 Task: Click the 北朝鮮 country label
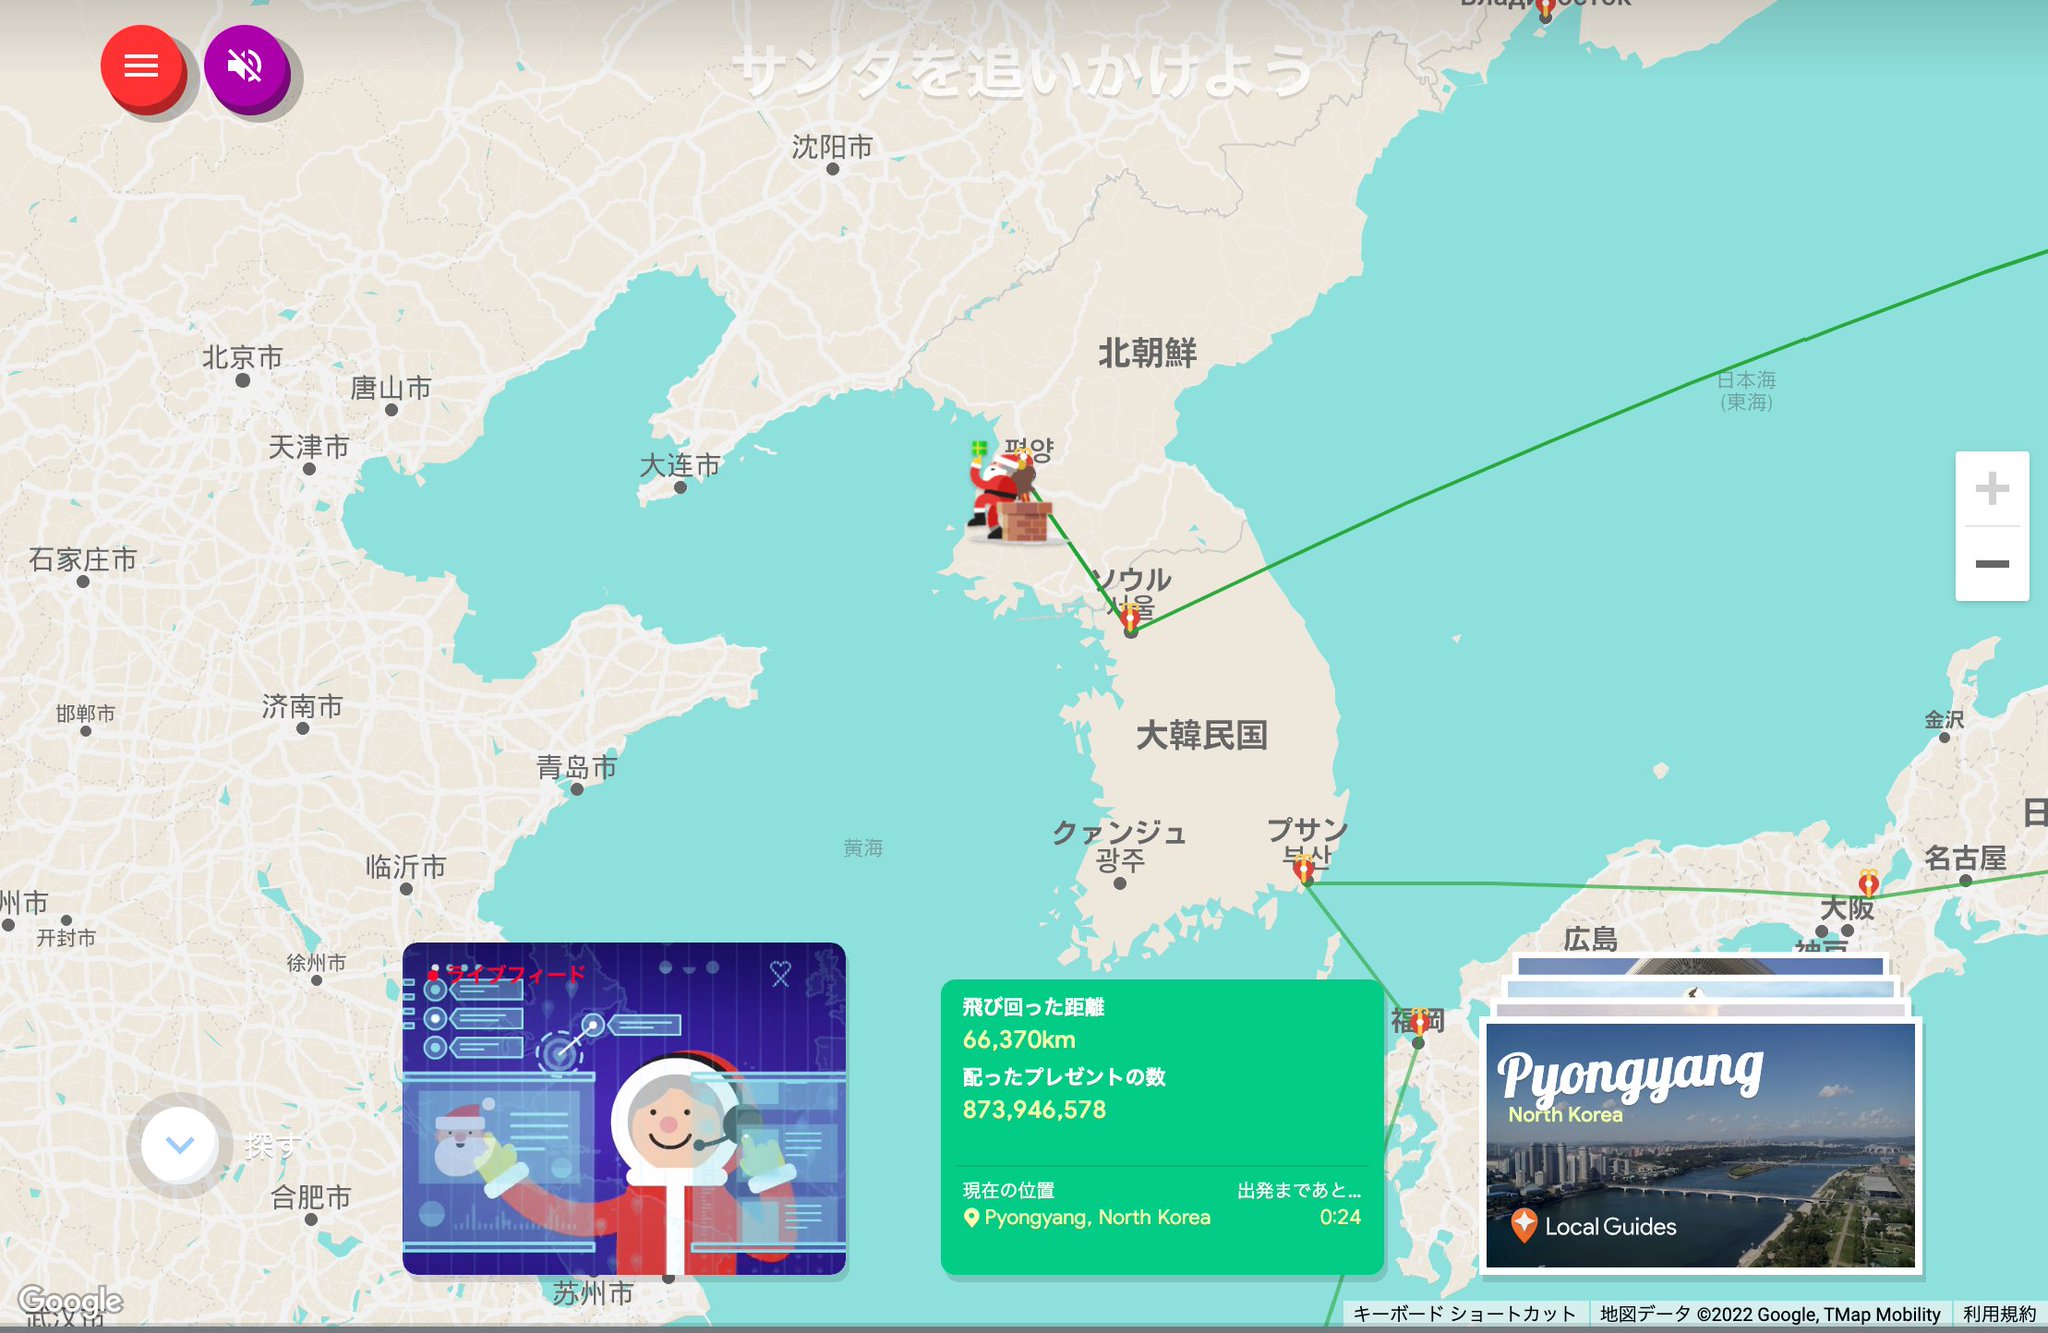(1147, 353)
